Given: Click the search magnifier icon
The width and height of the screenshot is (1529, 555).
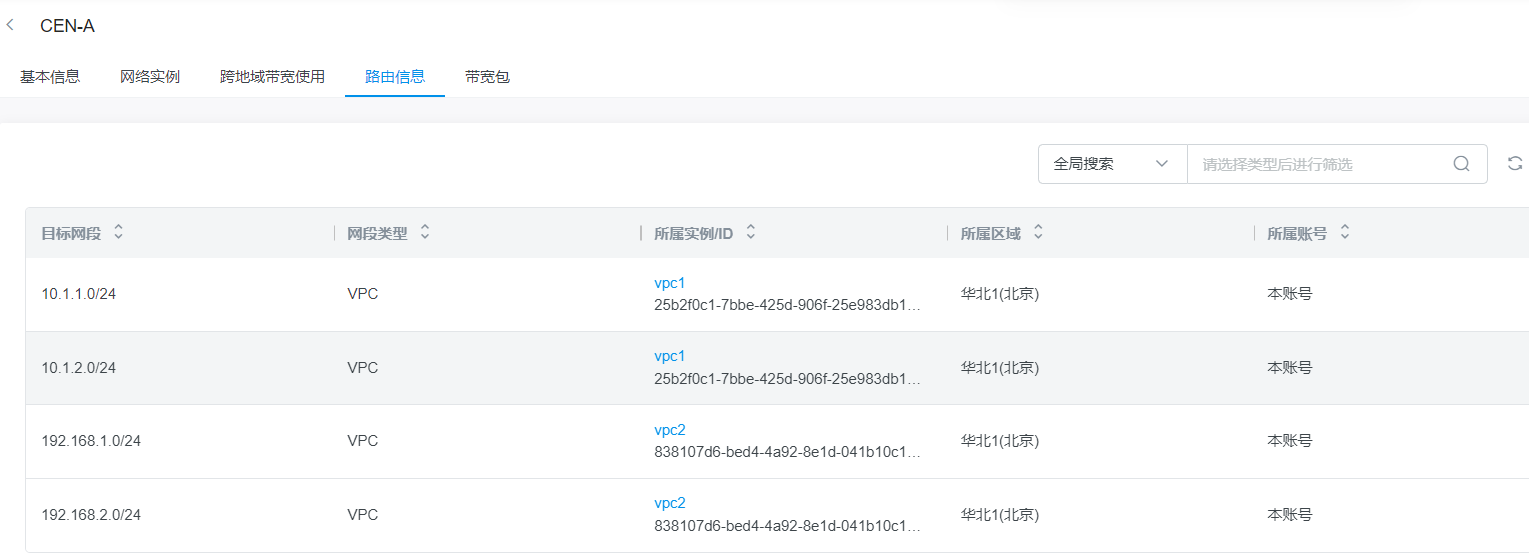Looking at the screenshot, I should (1461, 164).
